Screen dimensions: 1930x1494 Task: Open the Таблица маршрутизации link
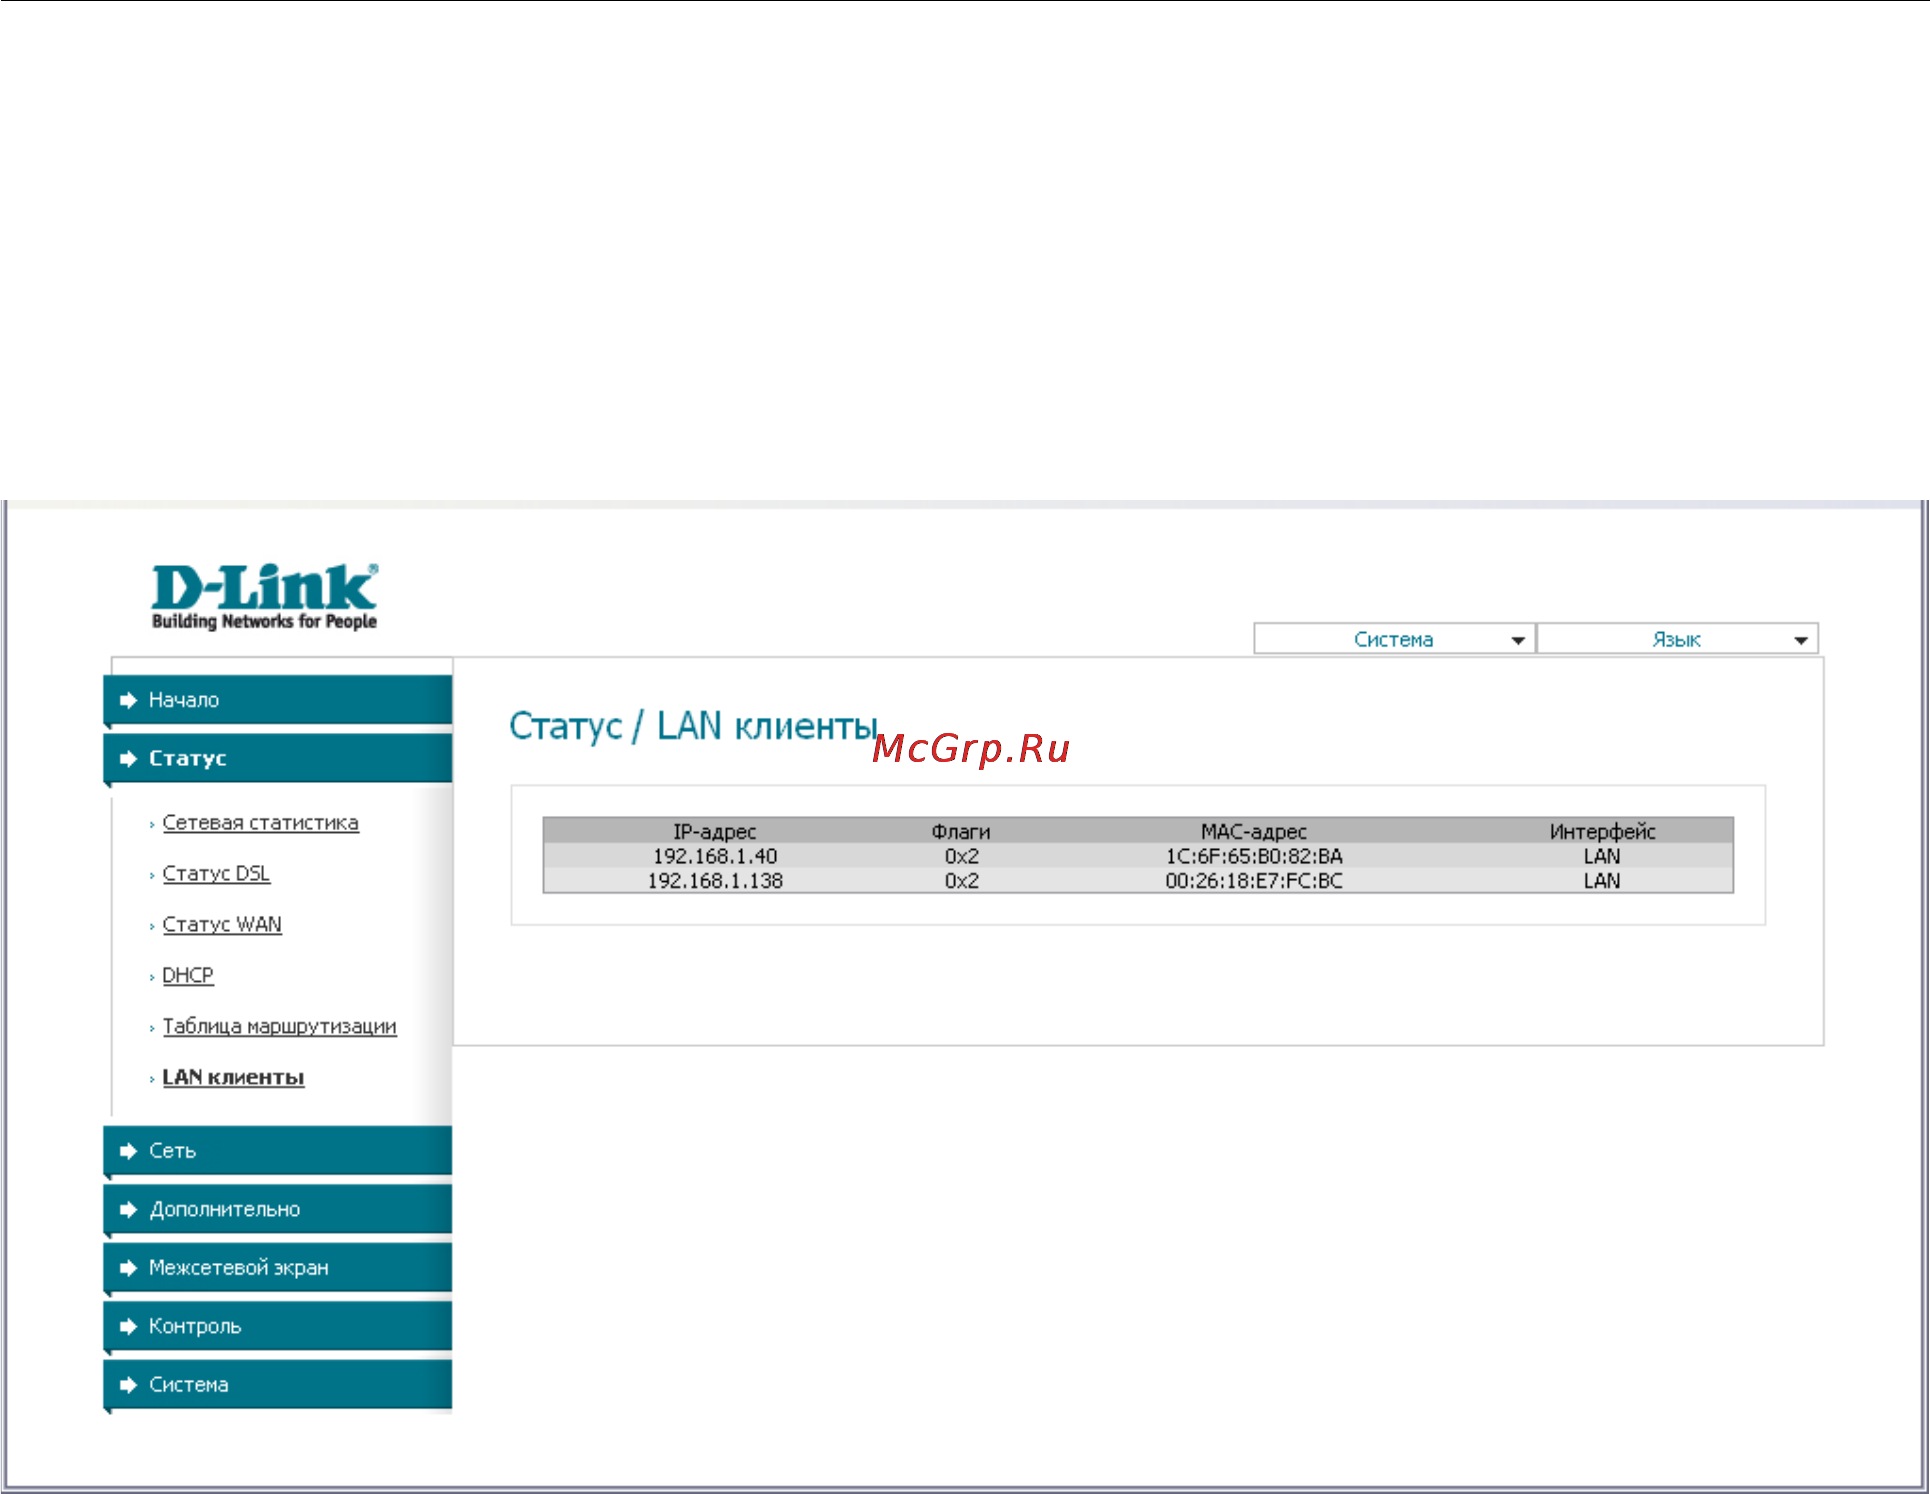pyautogui.click(x=279, y=1027)
